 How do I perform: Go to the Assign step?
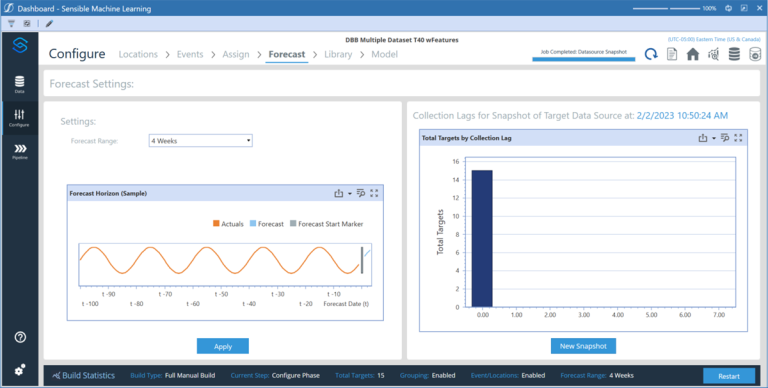[x=236, y=54]
